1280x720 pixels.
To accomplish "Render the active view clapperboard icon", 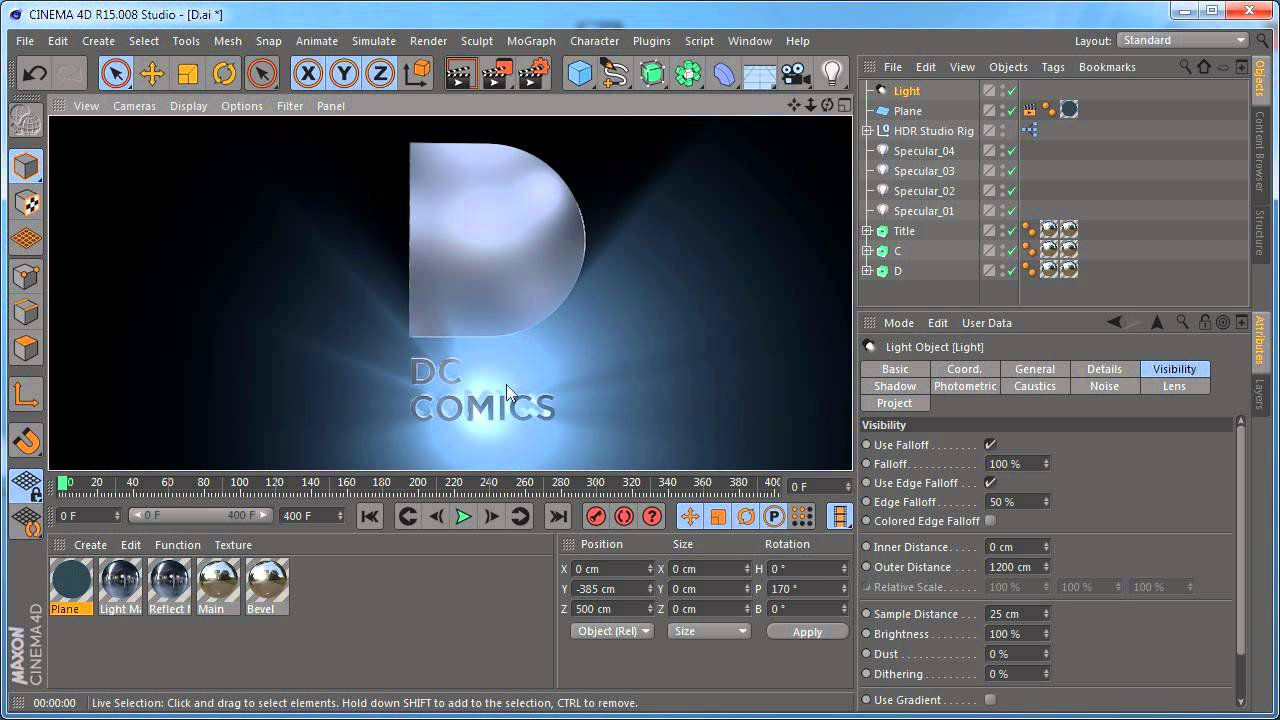I will (x=460, y=74).
